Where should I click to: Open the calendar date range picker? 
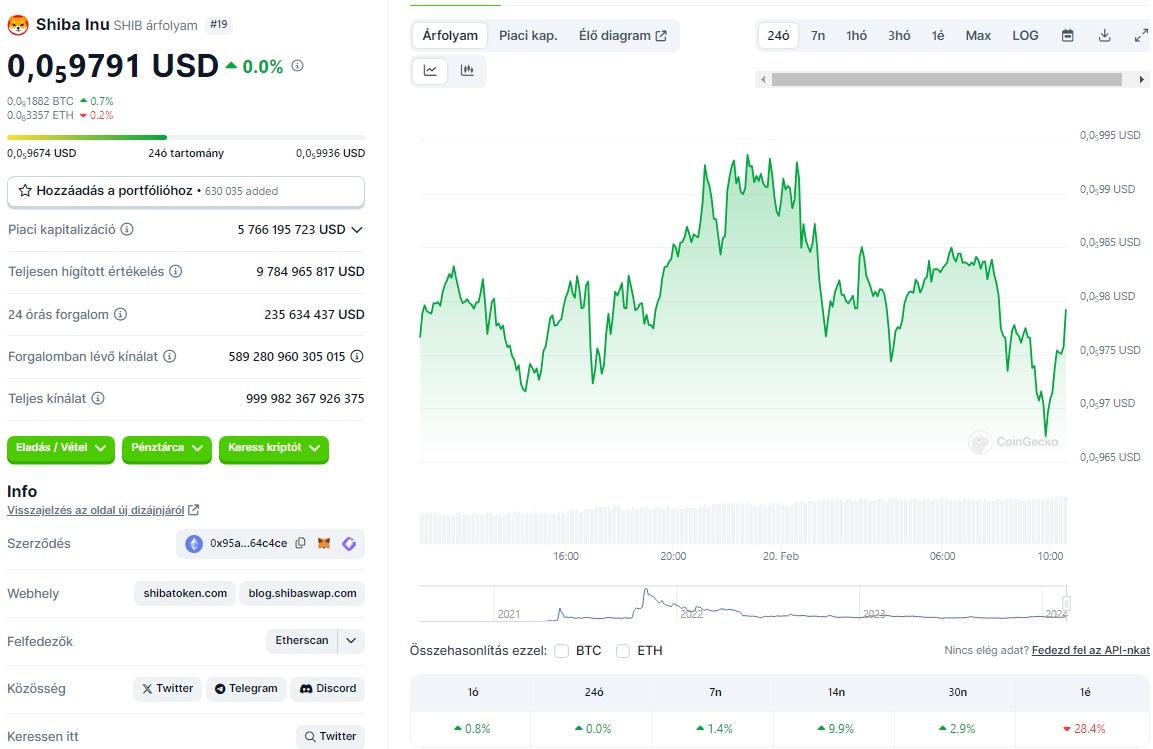pos(1068,35)
